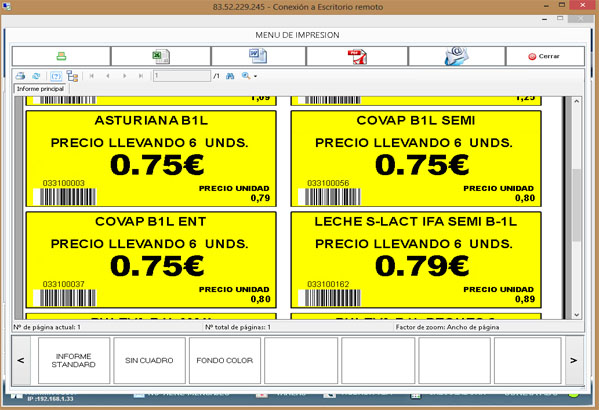
Task: Select SIN CUADRO layout
Action: click(149, 360)
